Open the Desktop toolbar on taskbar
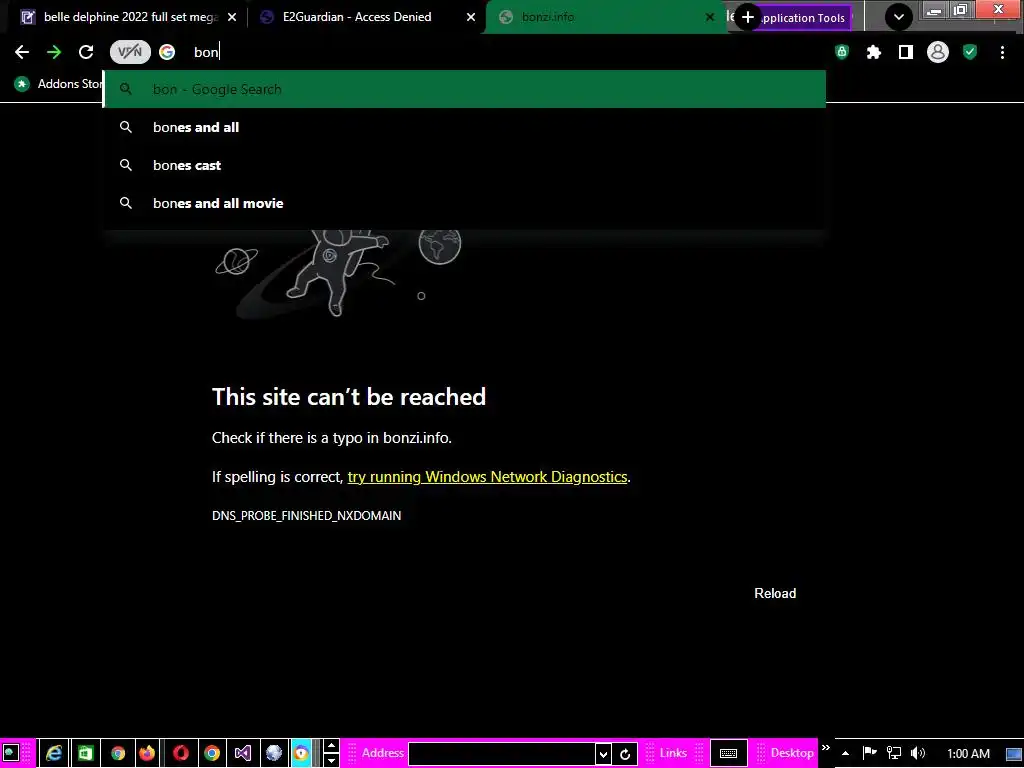 coord(792,753)
